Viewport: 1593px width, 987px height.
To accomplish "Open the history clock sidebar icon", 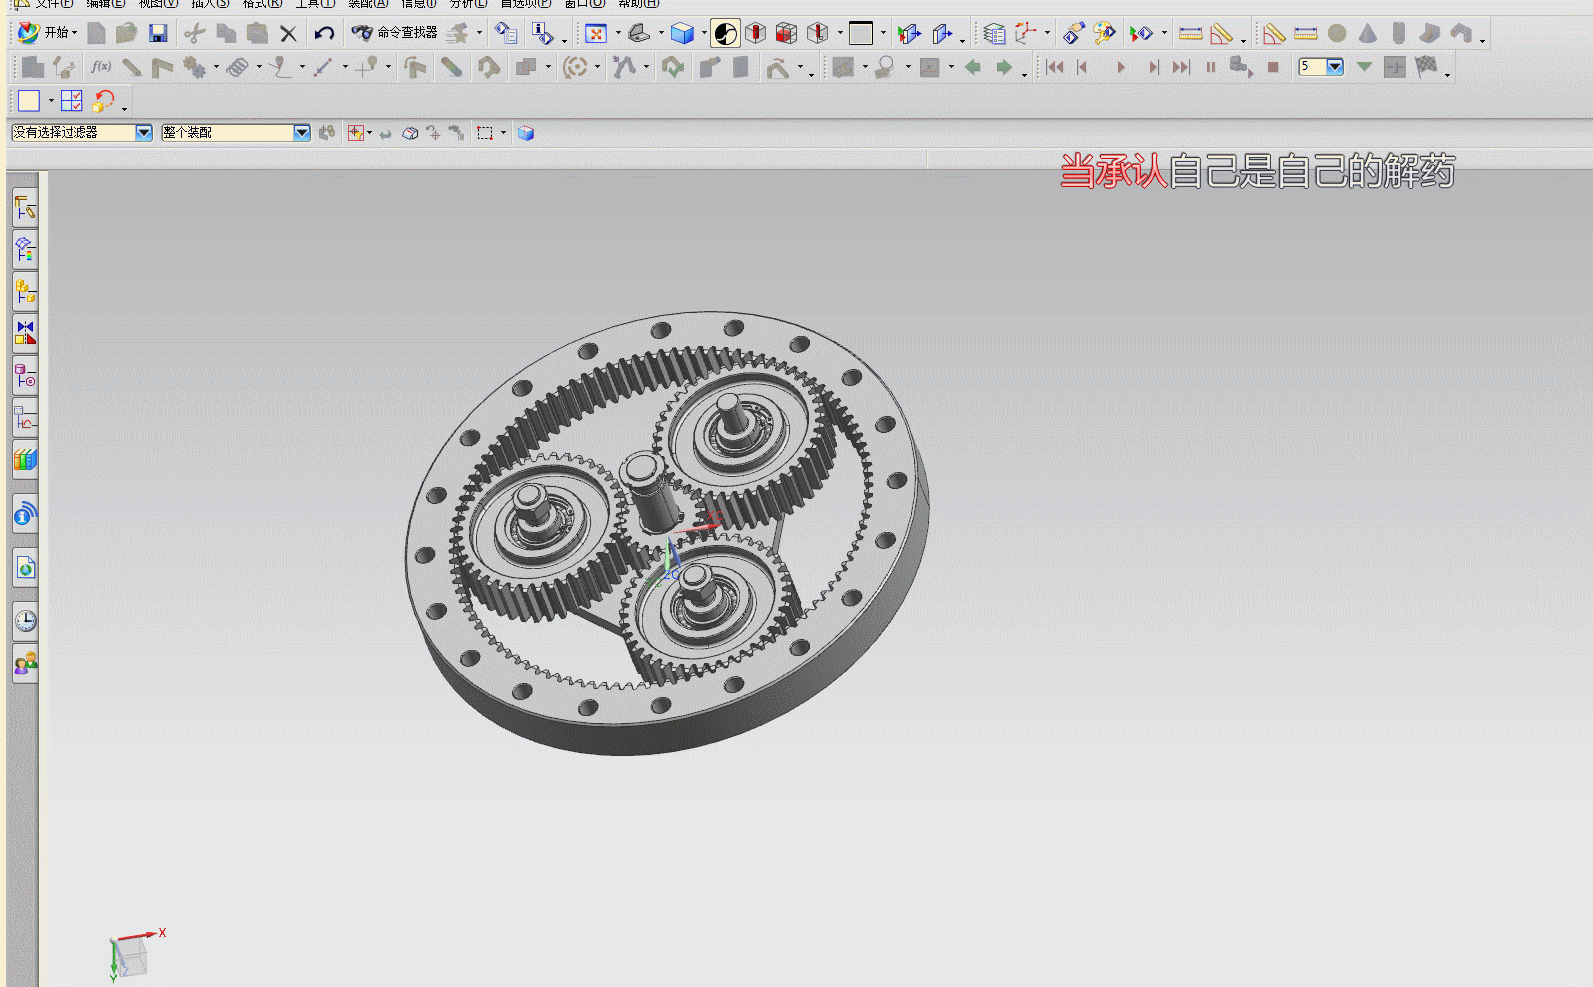I will 25,621.
